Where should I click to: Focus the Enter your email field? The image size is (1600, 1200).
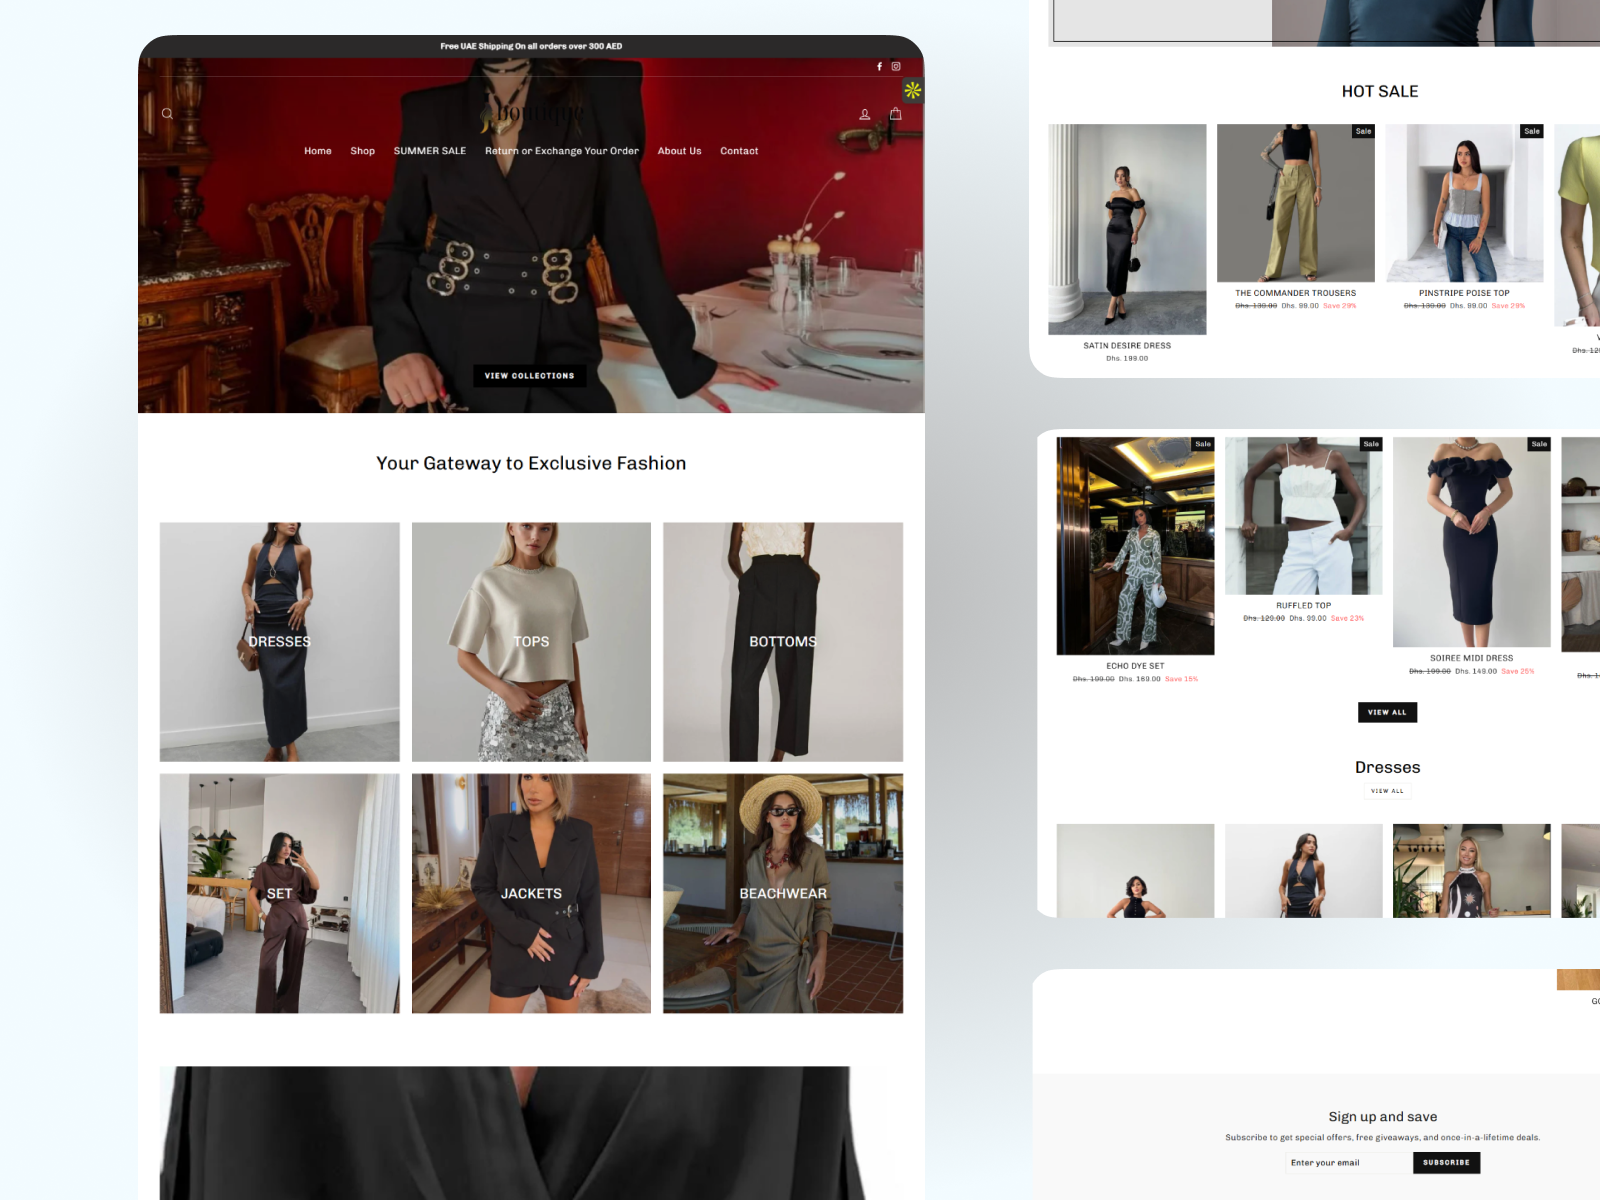1348,1163
